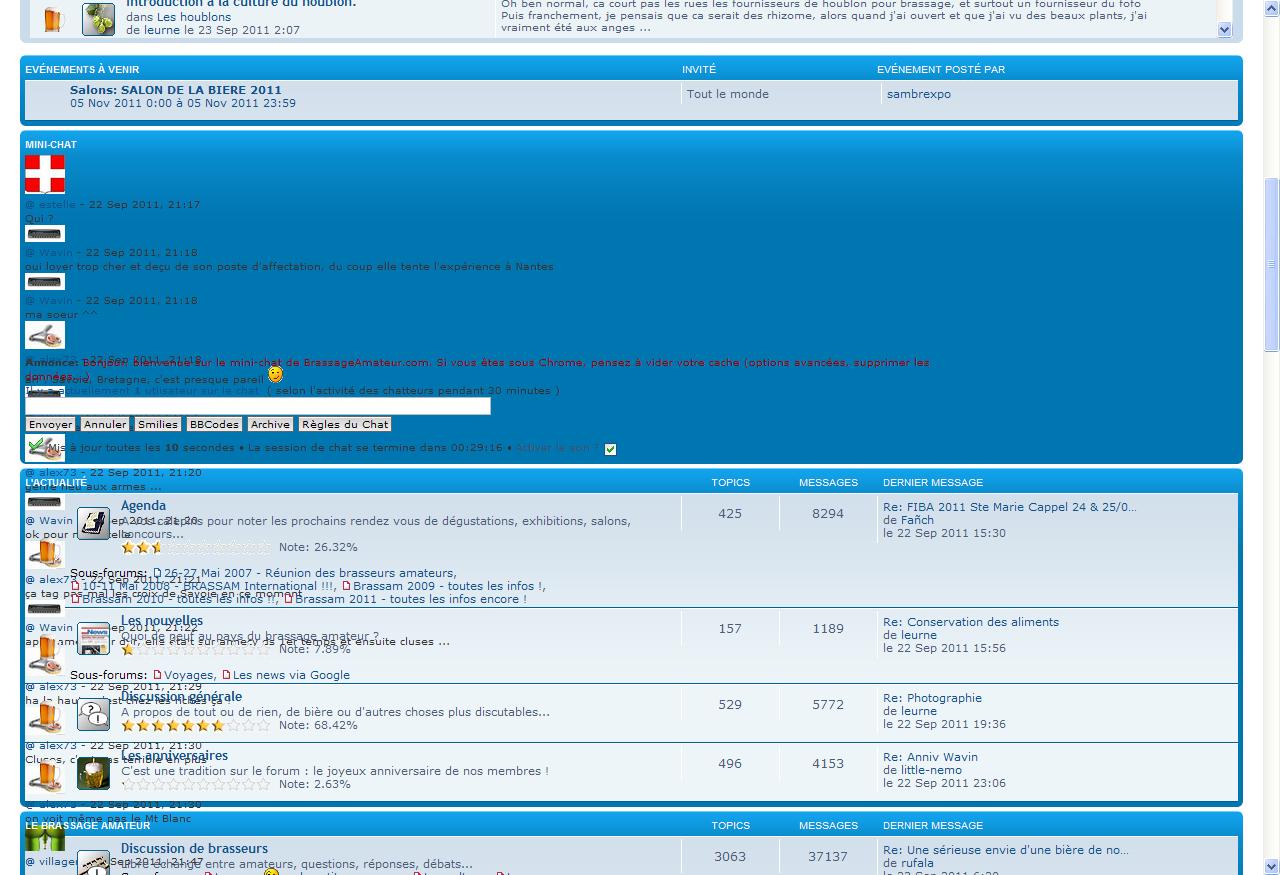Click the Discussion de brasseurs messages count '37137'
The width and height of the screenshot is (1280, 875).
[x=828, y=857]
